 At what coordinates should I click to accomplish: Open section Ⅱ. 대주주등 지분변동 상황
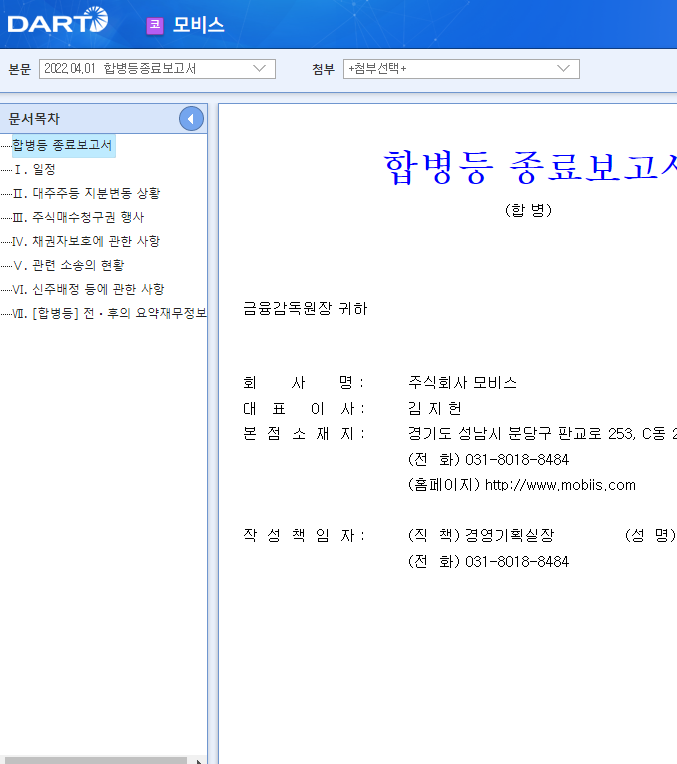[x=86, y=193]
